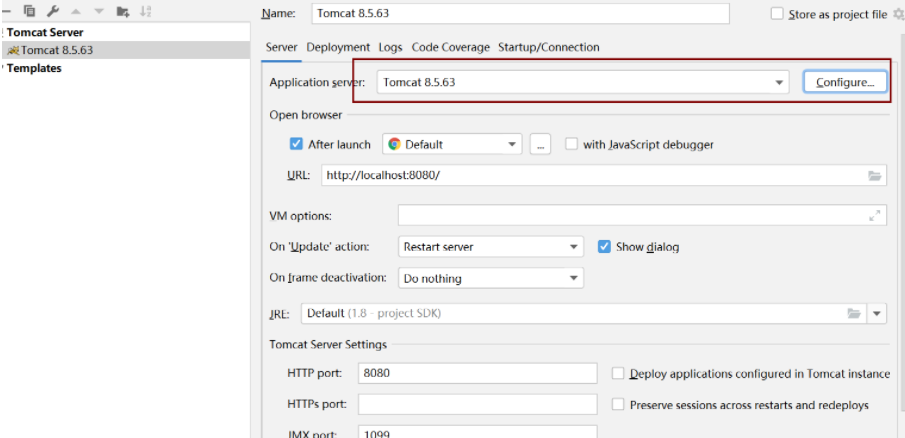Click the ellipsis button next to browser dropdown
Viewport: 905px width, 438px height.
click(540, 144)
